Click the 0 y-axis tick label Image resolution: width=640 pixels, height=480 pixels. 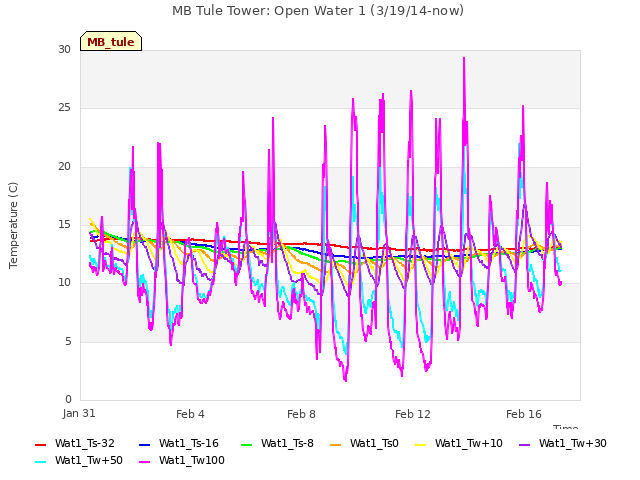pos(68,399)
